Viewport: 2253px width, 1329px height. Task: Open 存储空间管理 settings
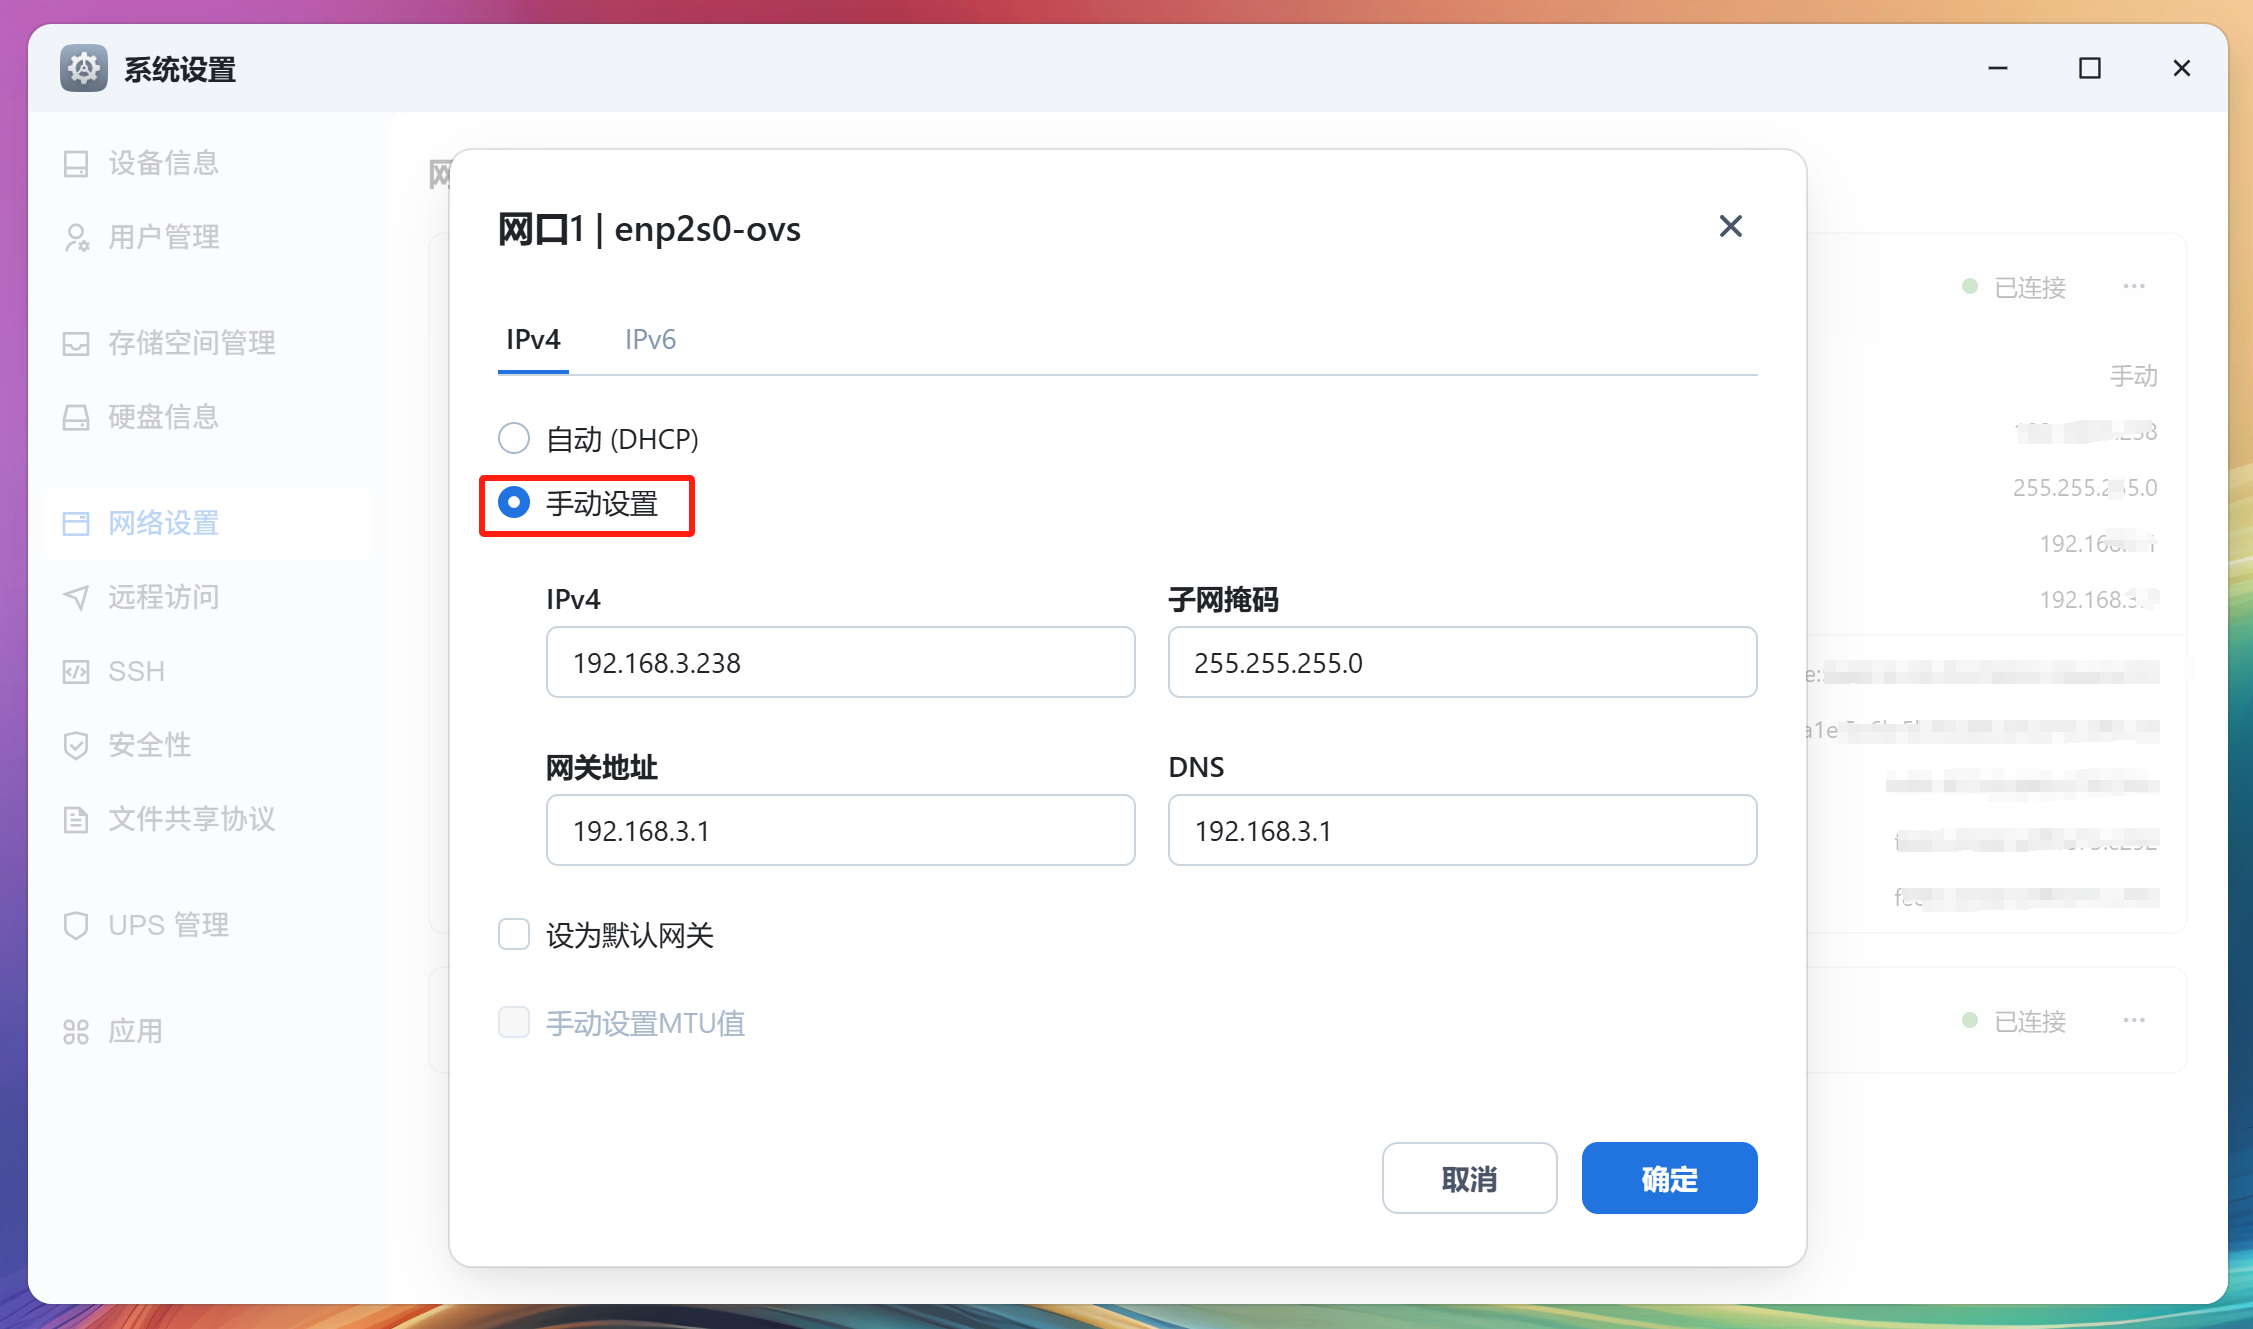[191, 343]
